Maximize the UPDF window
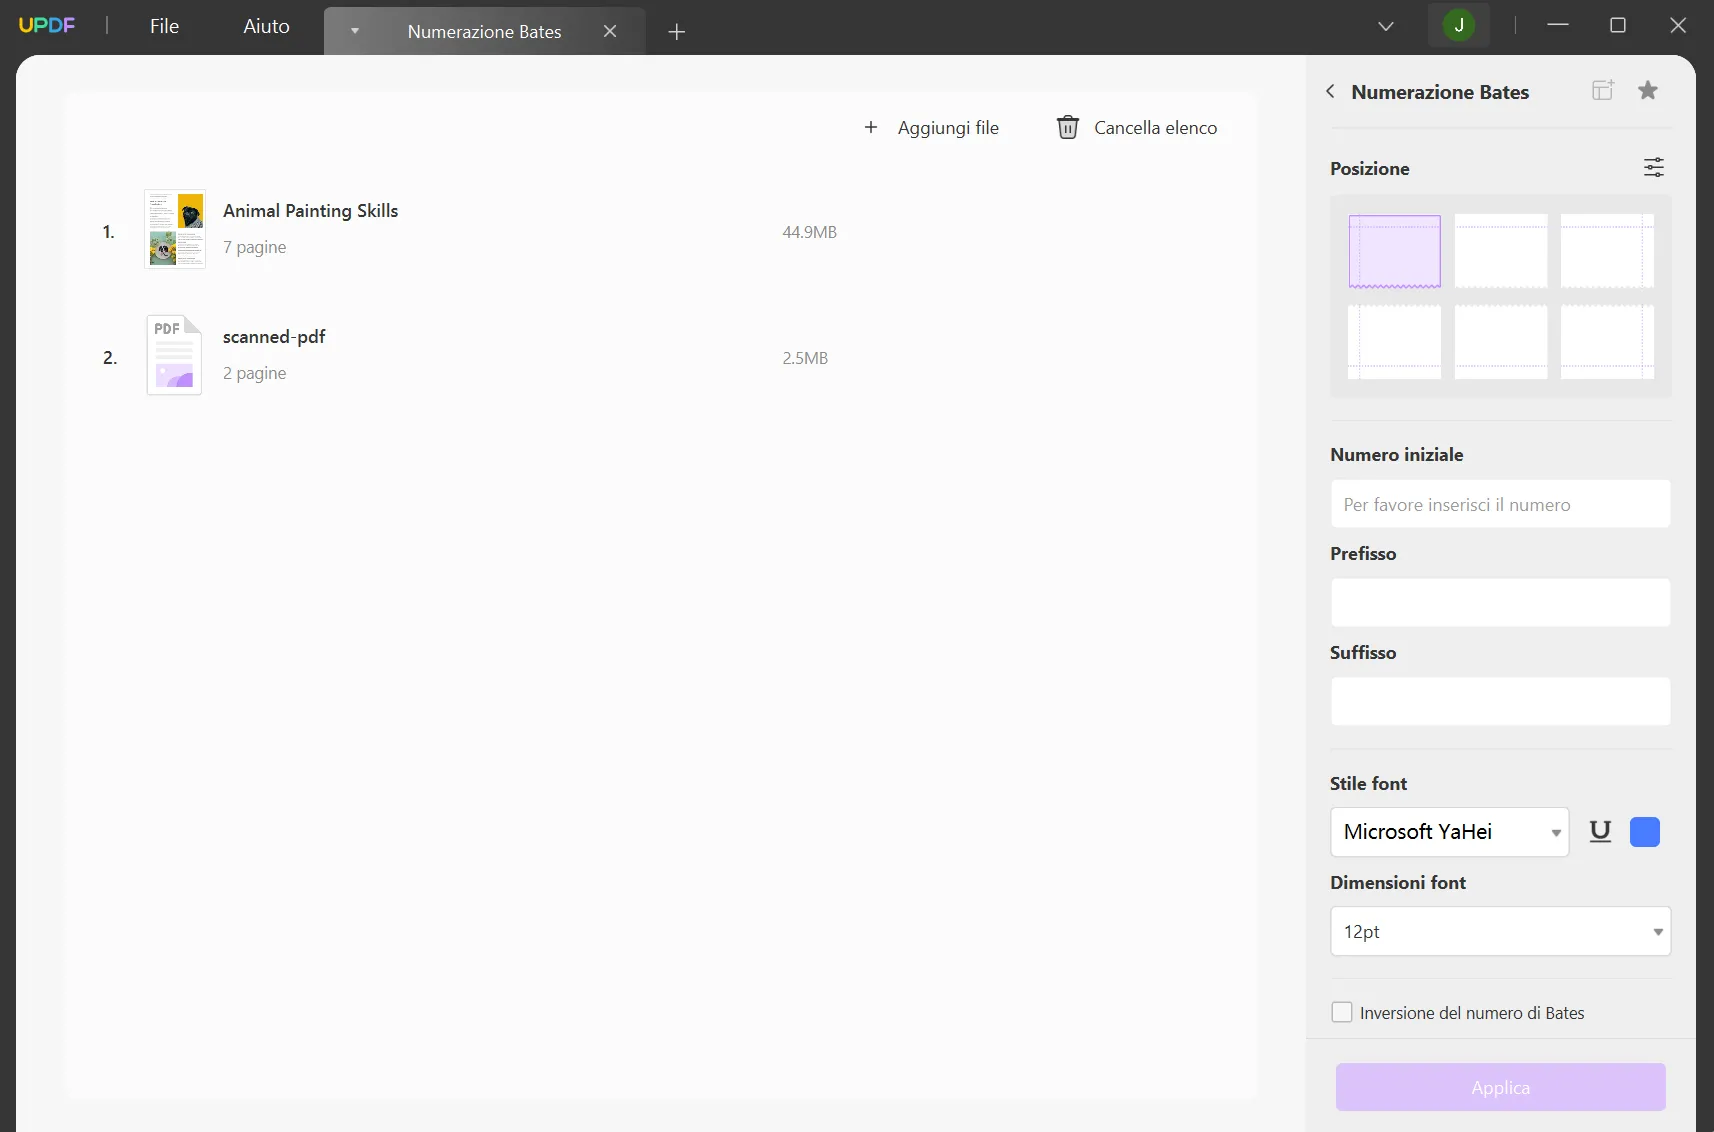Screen dimensions: 1714x1132 point(1618,25)
